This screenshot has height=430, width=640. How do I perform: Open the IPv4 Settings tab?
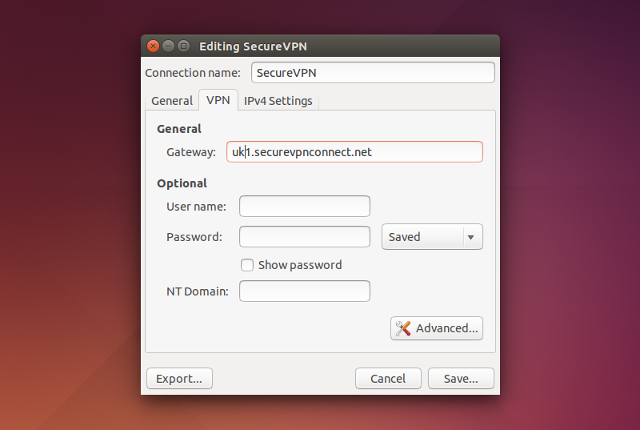click(278, 101)
